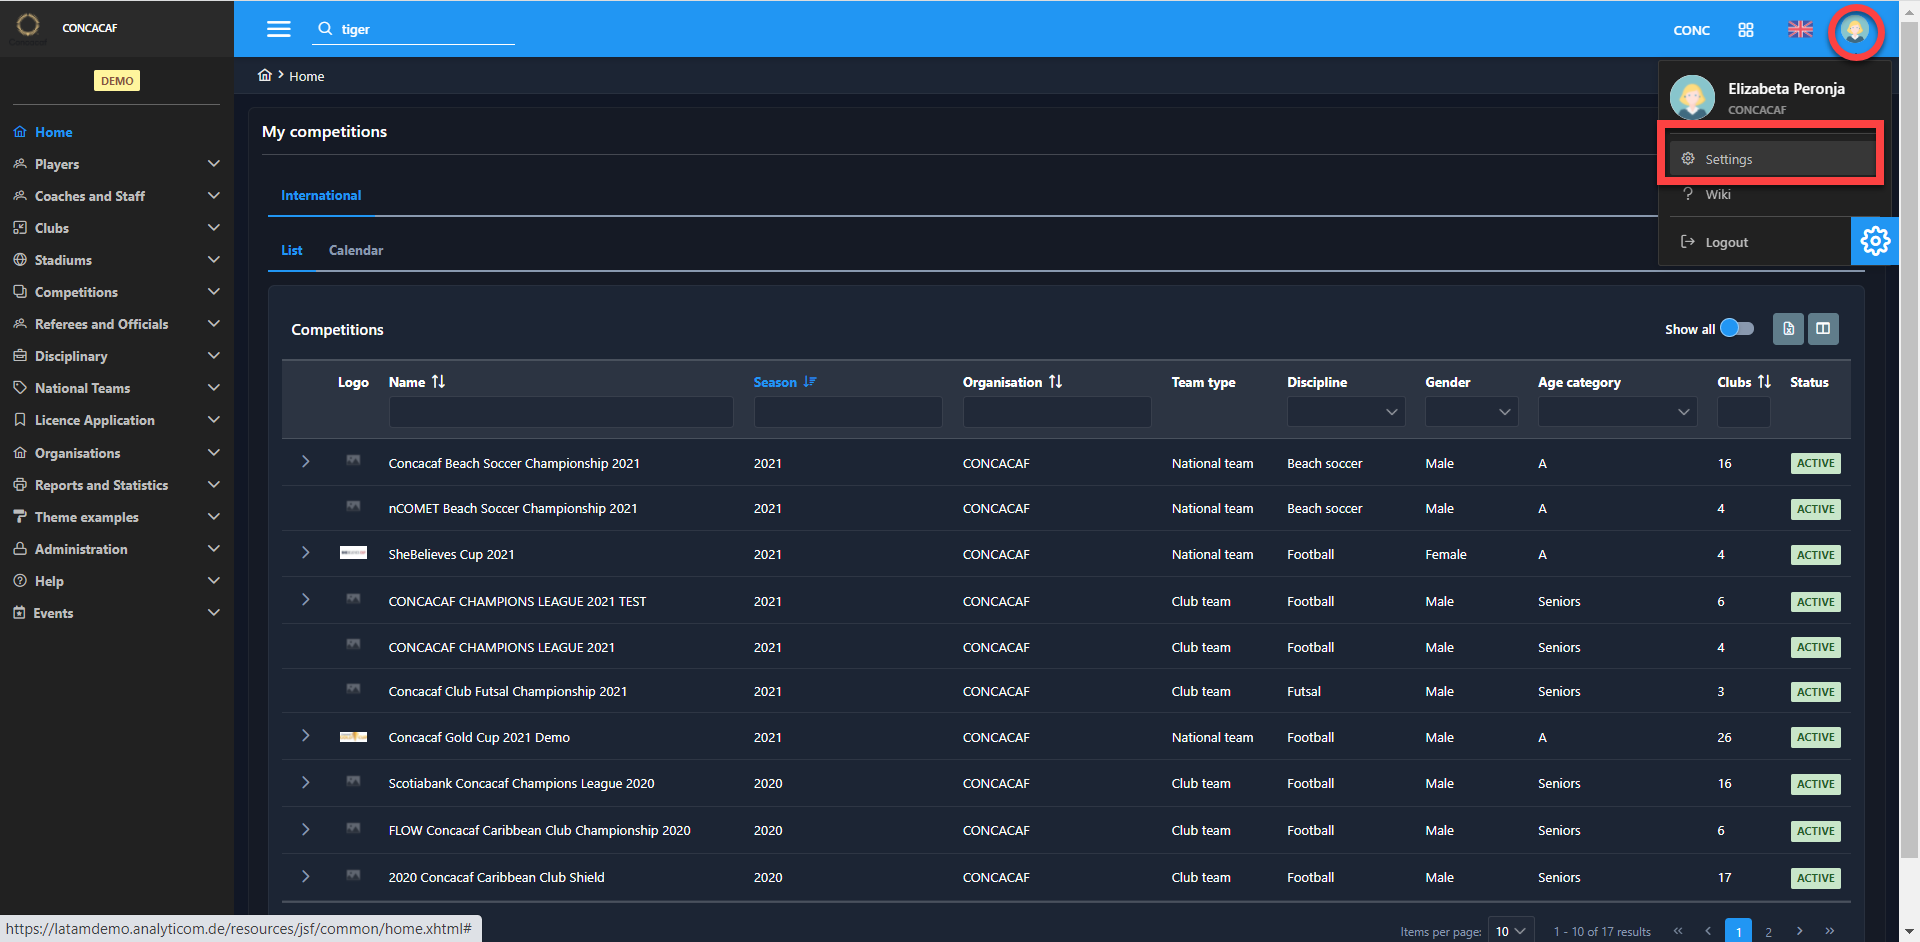1920x942 pixels.
Task: Export the competitions table to Excel
Action: click(1788, 328)
